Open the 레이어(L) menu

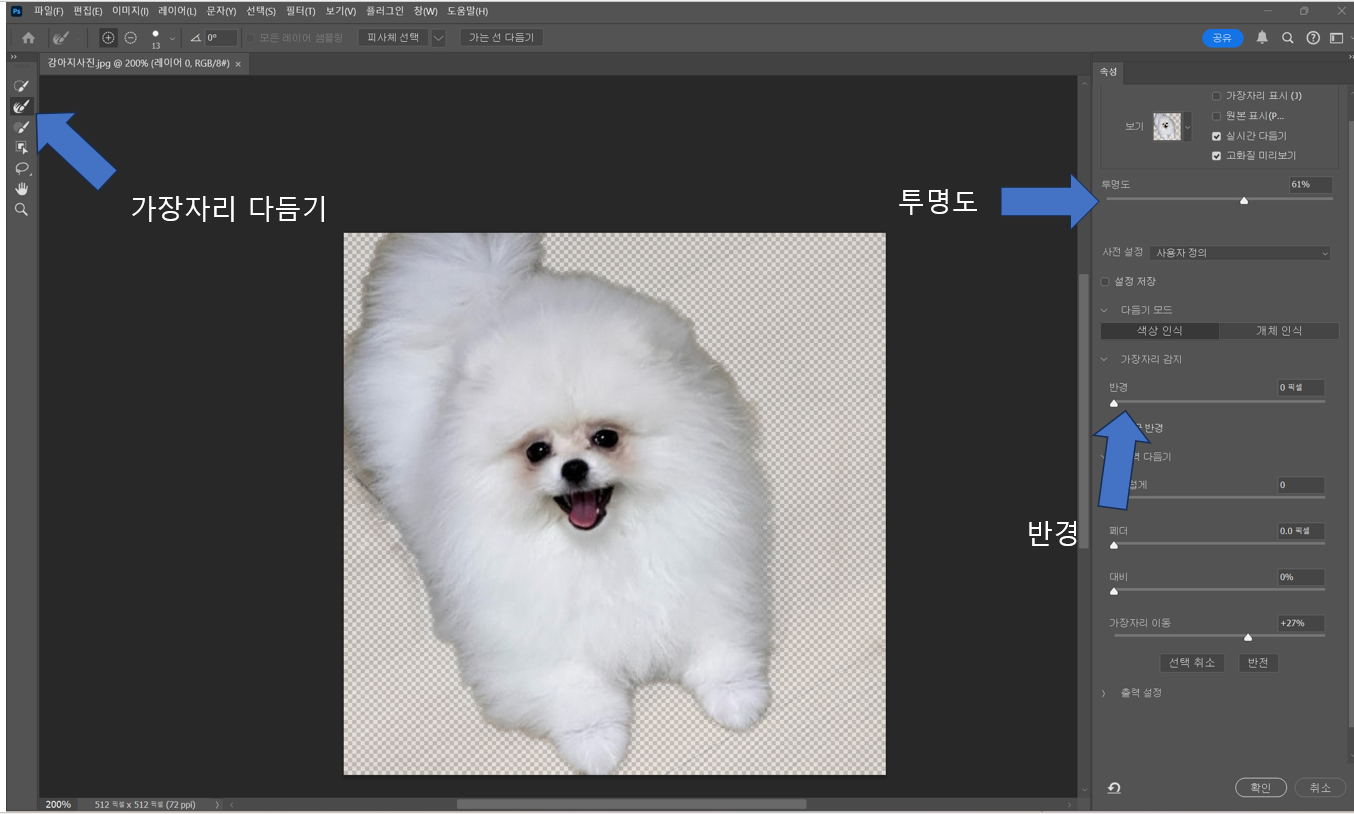177,11
